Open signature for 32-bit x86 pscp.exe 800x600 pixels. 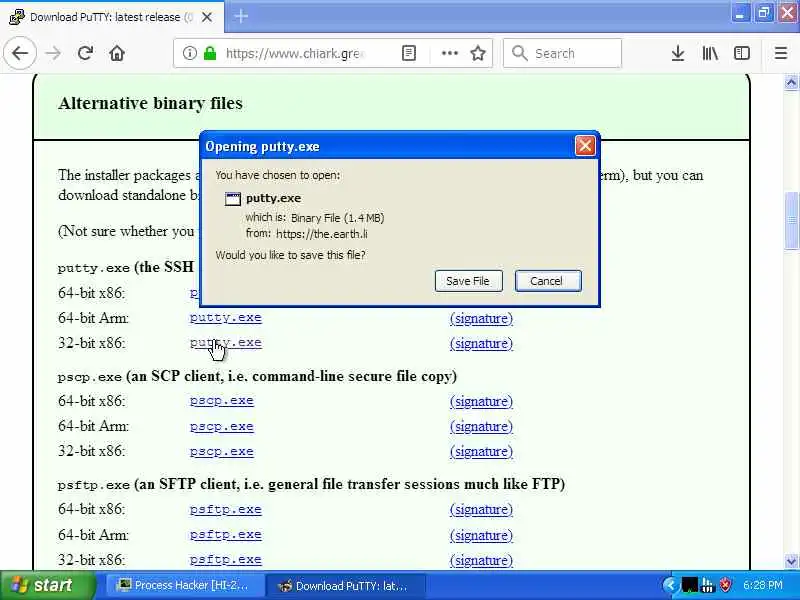click(x=481, y=452)
